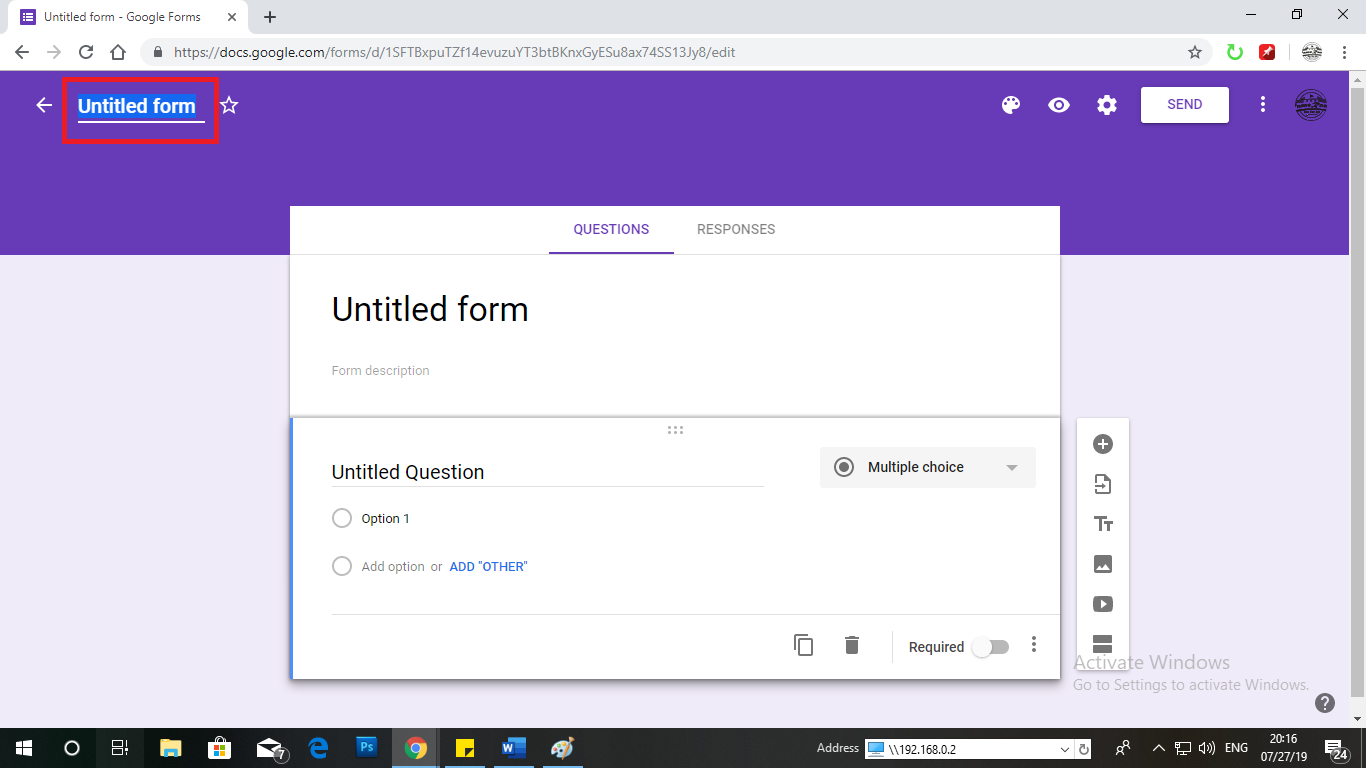Delete the question with the trash icon
The height and width of the screenshot is (768, 1366).
(x=851, y=646)
